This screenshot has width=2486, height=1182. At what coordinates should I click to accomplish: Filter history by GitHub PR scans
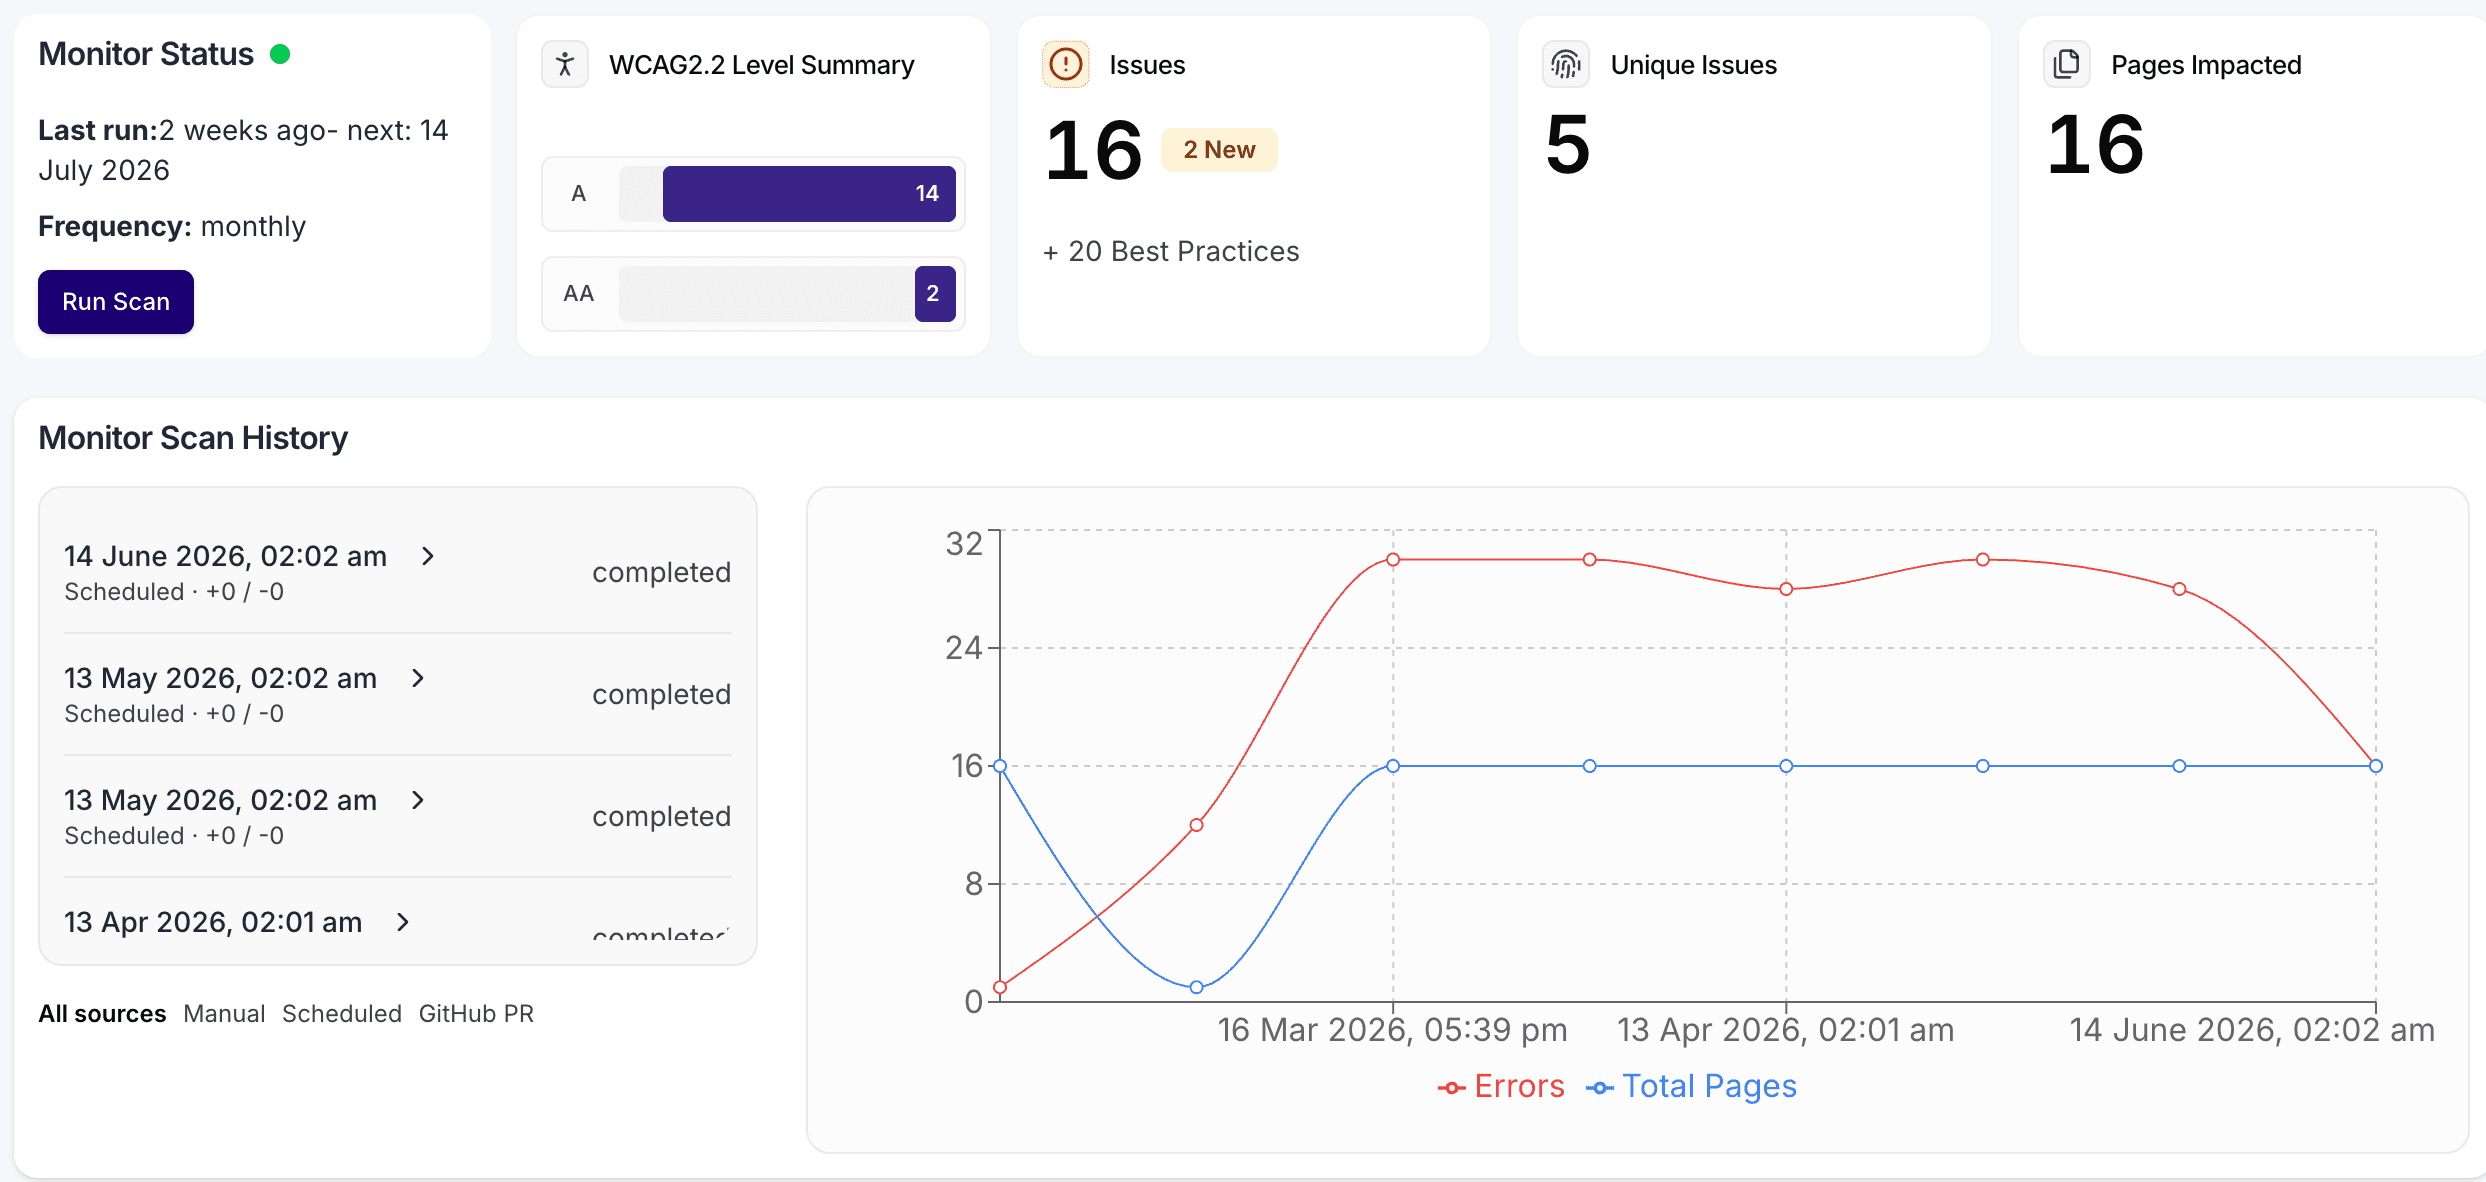pos(476,1014)
